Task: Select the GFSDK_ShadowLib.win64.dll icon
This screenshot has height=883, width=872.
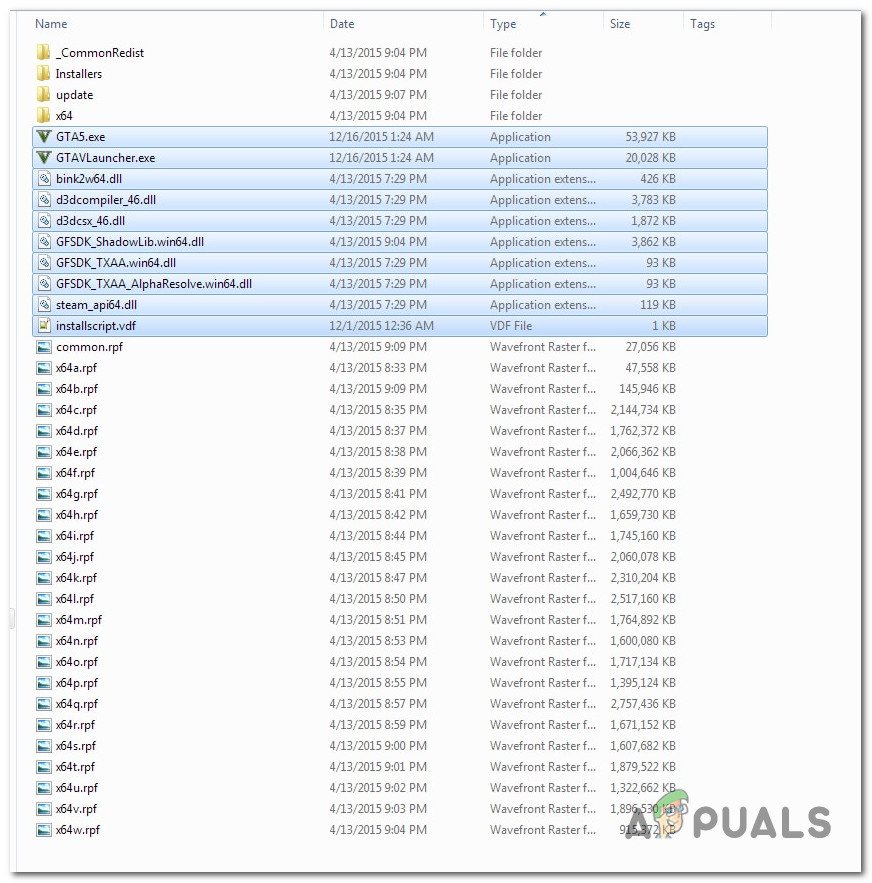Action: [x=43, y=241]
